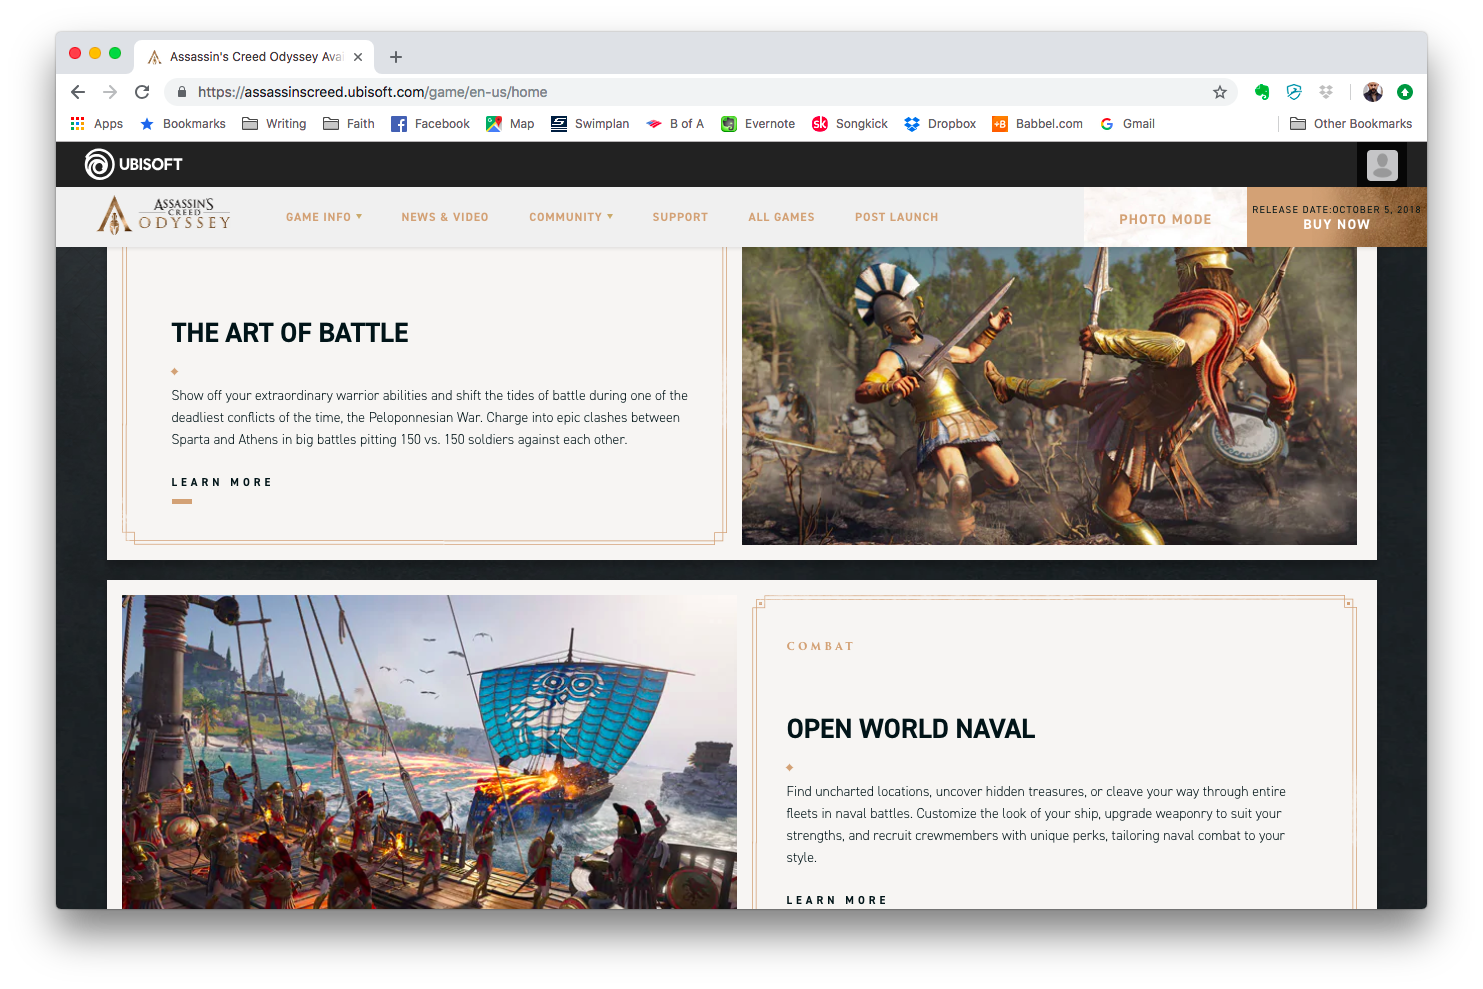Open the Gmail bookmark
The image size is (1483, 989).
pyautogui.click(x=1127, y=124)
